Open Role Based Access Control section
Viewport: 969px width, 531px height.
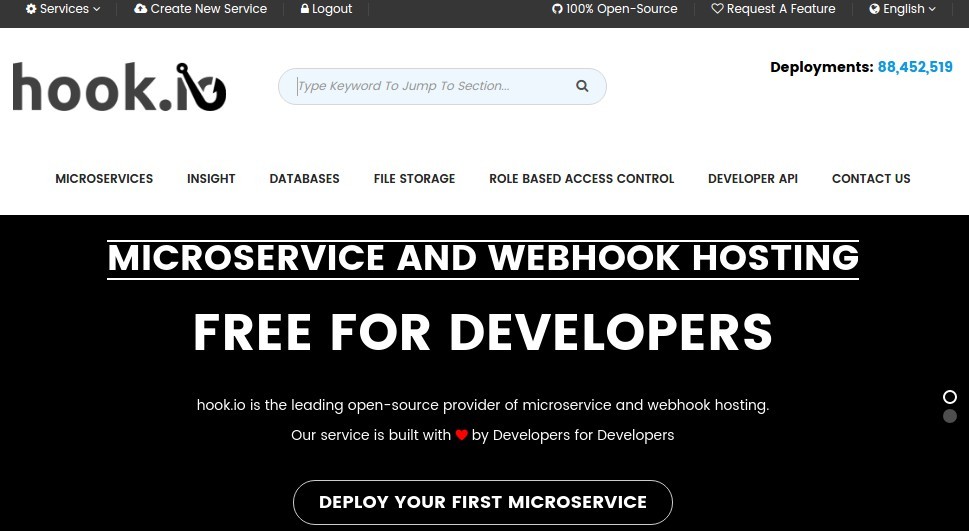(581, 179)
